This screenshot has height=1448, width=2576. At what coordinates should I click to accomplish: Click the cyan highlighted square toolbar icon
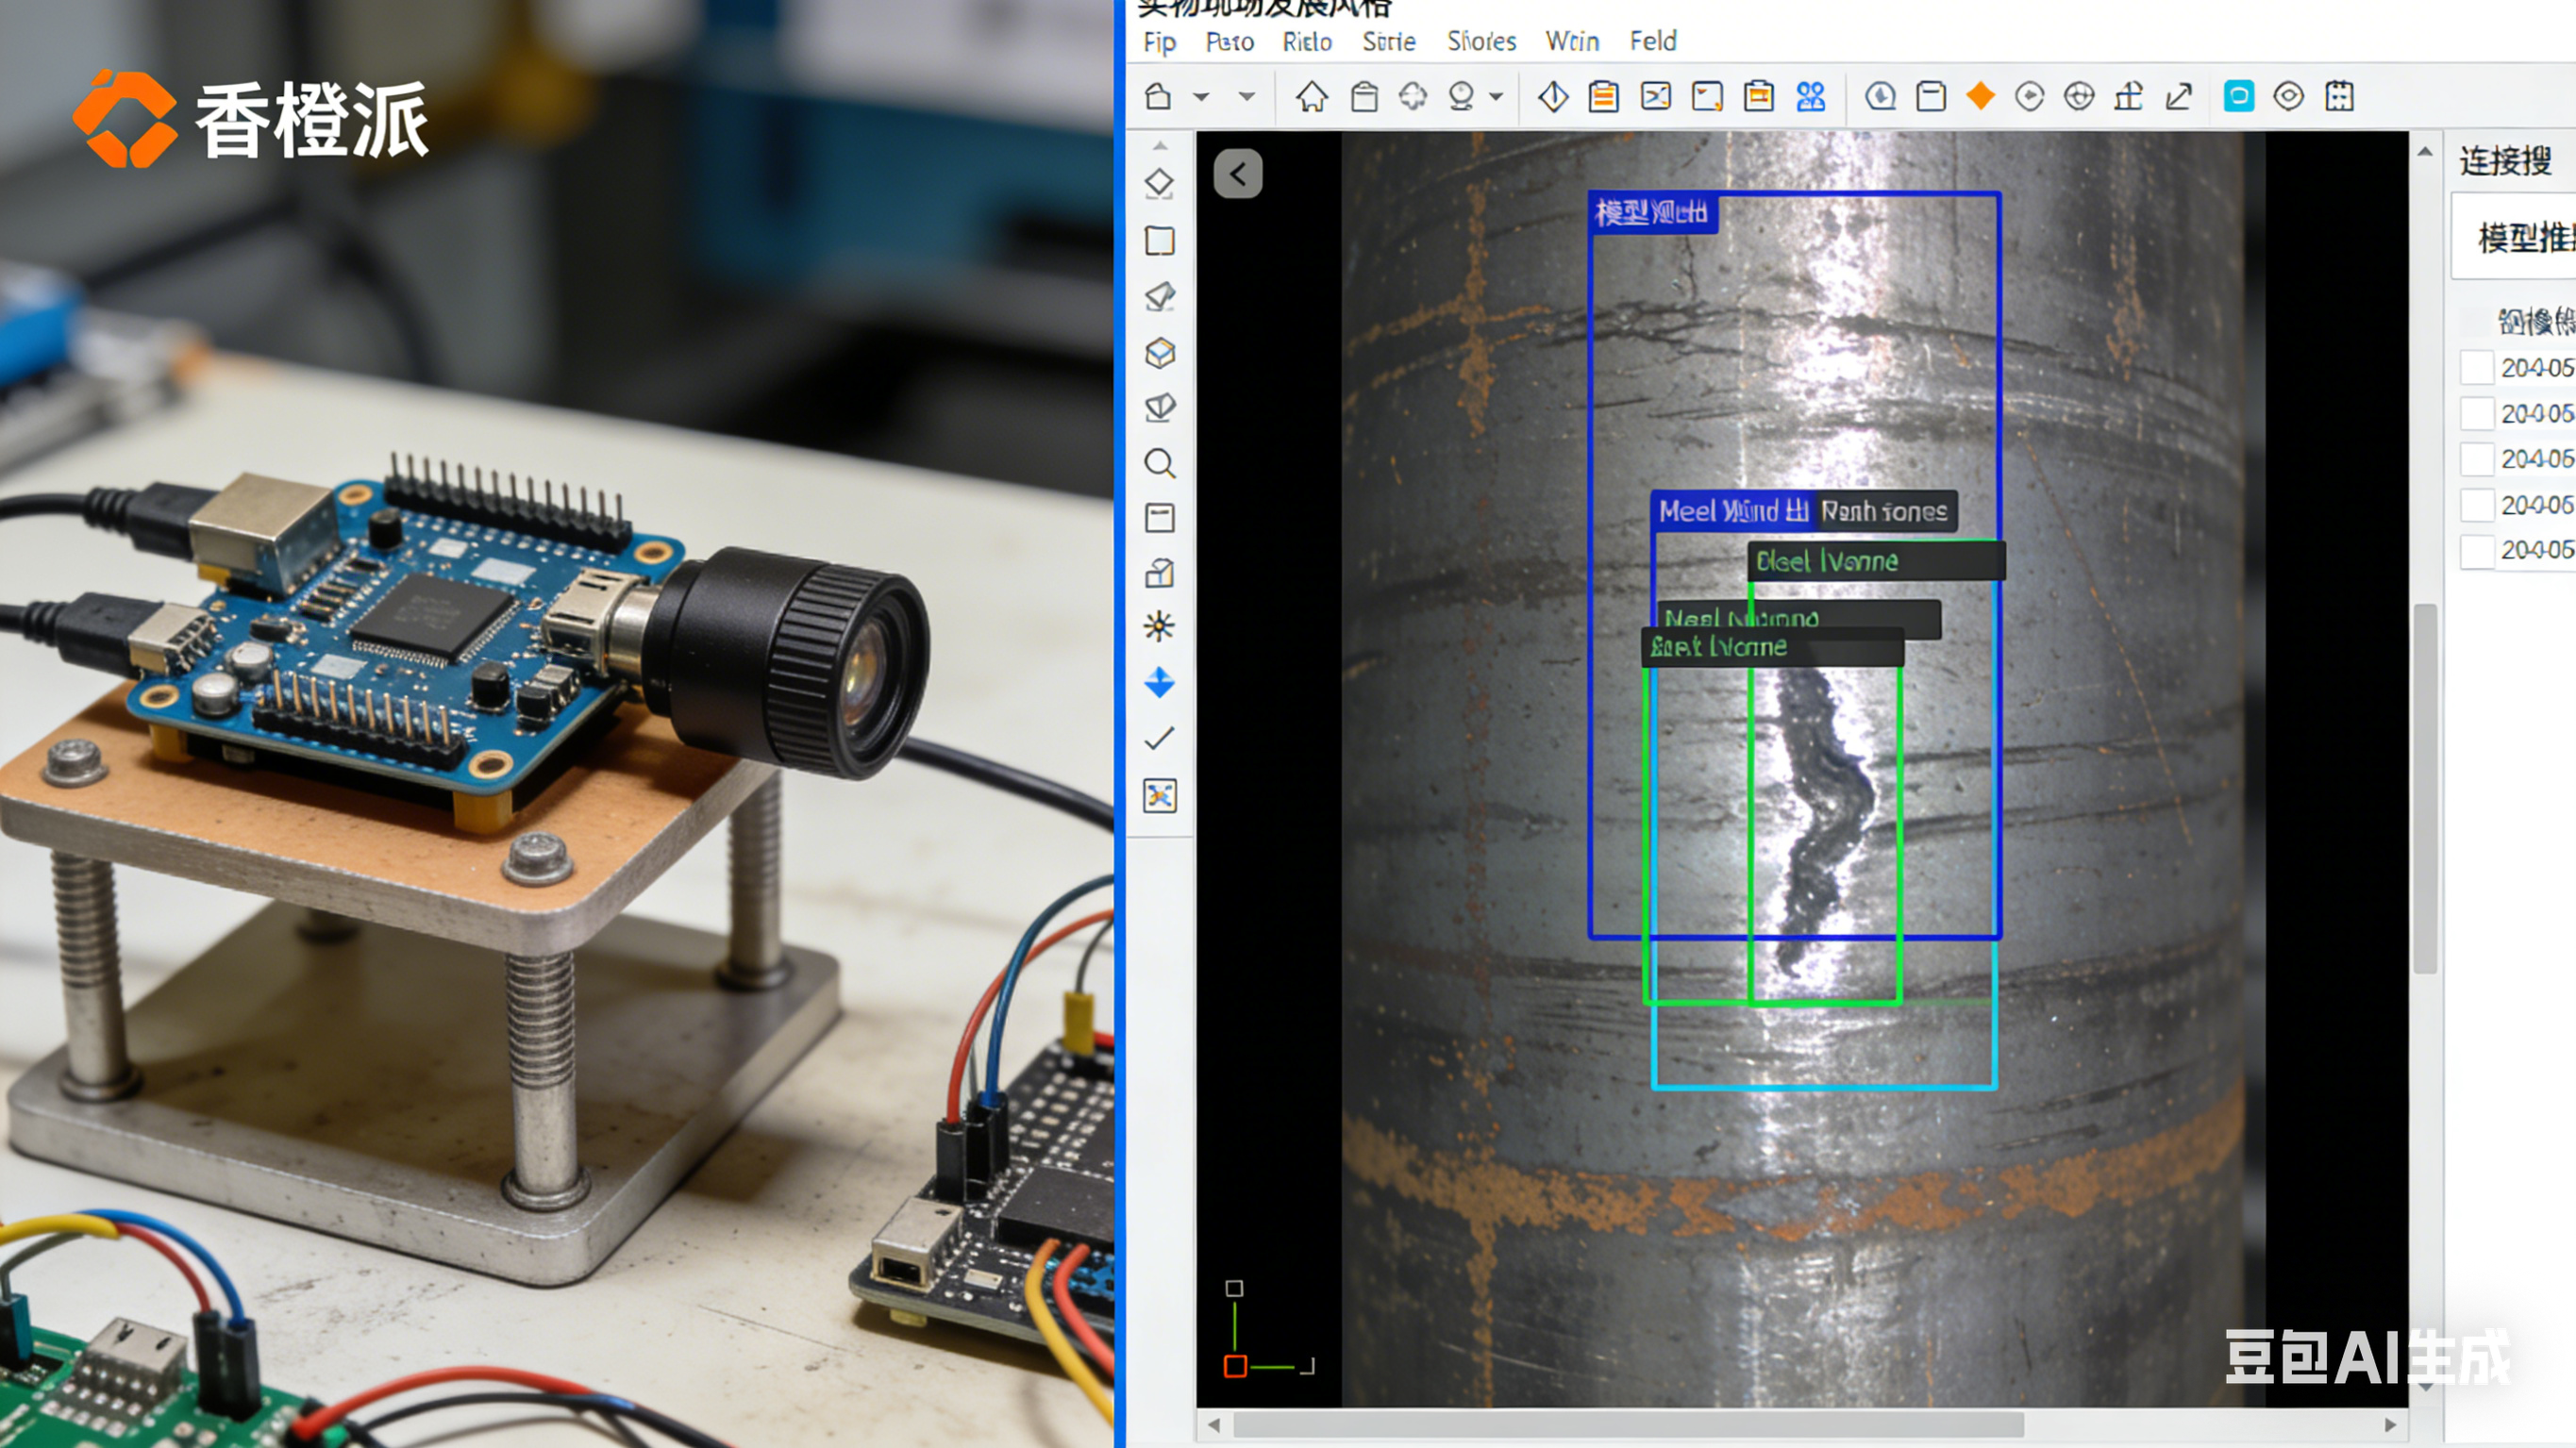(2238, 97)
